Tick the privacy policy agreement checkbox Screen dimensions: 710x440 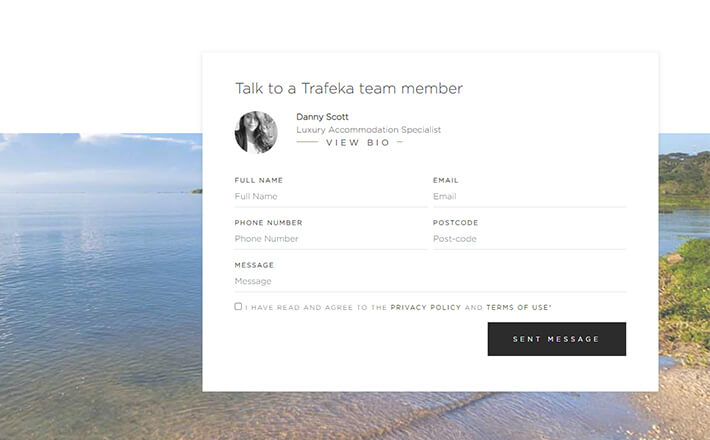tap(238, 307)
